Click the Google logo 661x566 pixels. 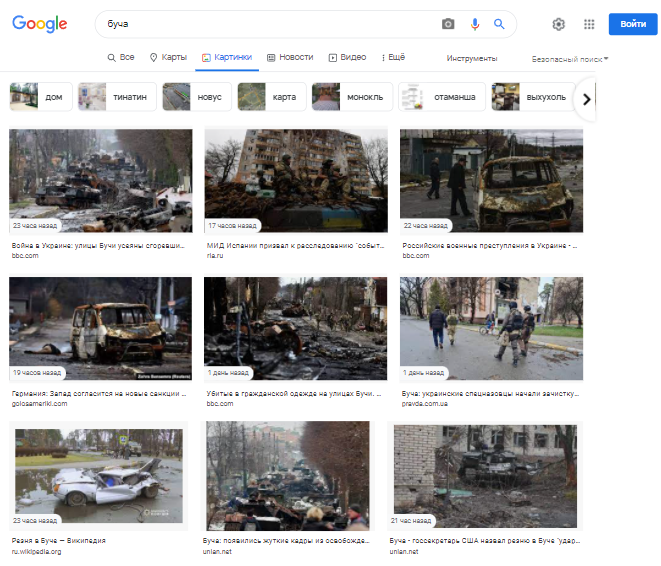point(40,24)
